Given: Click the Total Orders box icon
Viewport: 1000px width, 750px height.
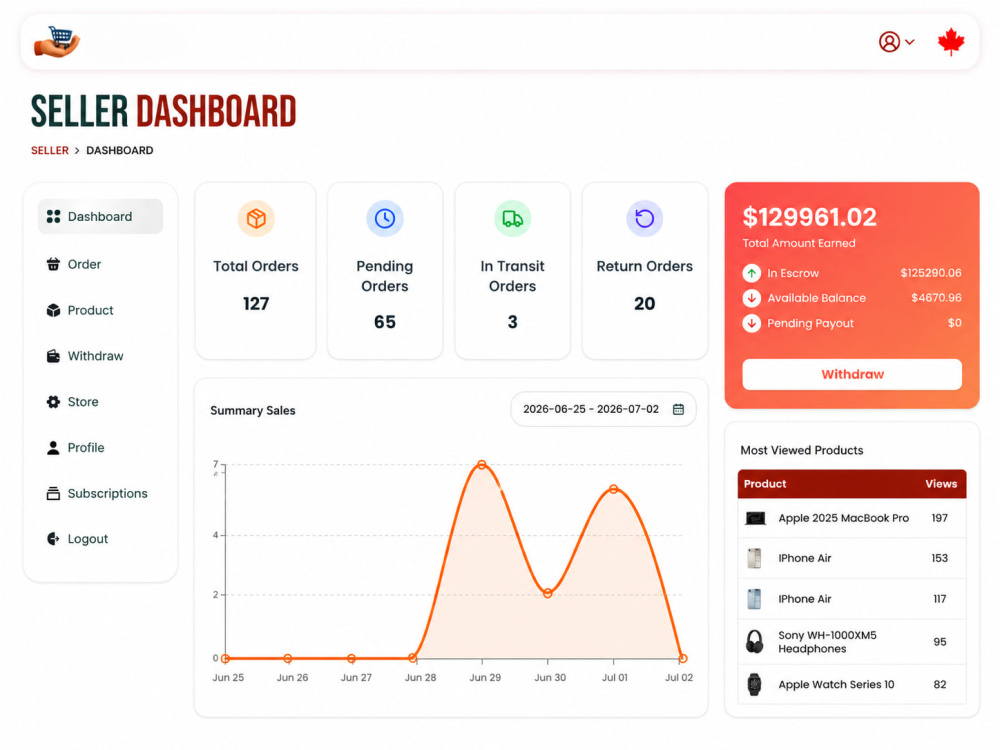Looking at the screenshot, I should click(x=256, y=218).
